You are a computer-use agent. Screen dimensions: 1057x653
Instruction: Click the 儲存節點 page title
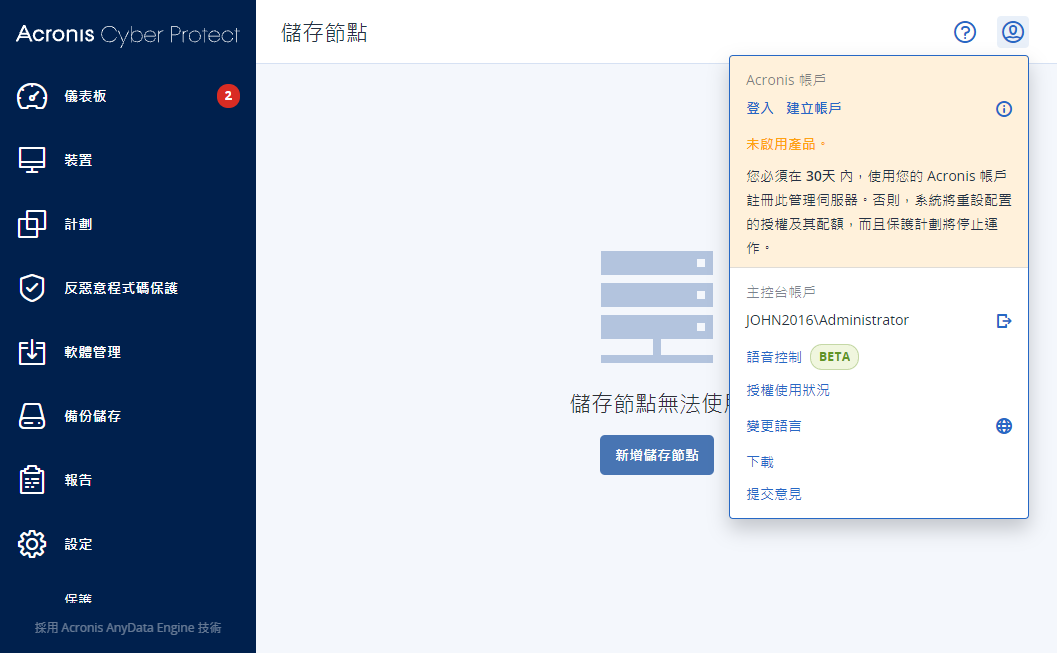pyautogui.click(x=324, y=32)
